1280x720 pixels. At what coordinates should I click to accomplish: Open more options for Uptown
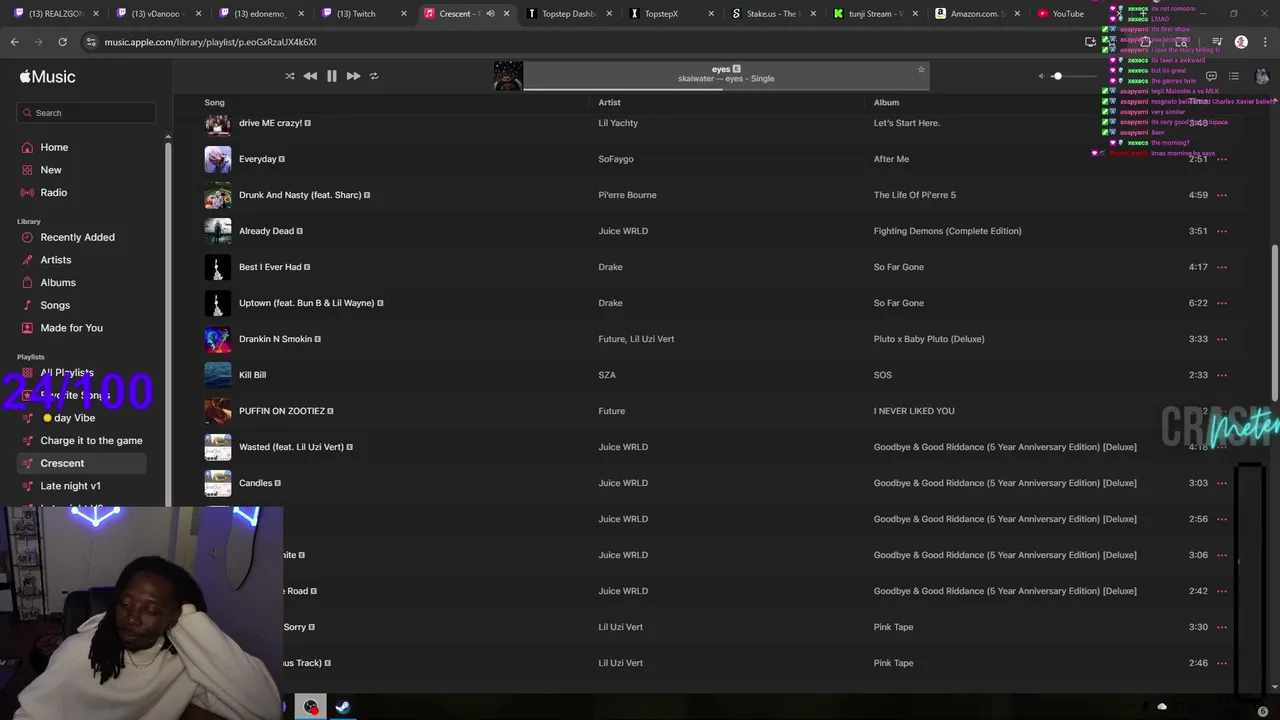(x=1222, y=303)
